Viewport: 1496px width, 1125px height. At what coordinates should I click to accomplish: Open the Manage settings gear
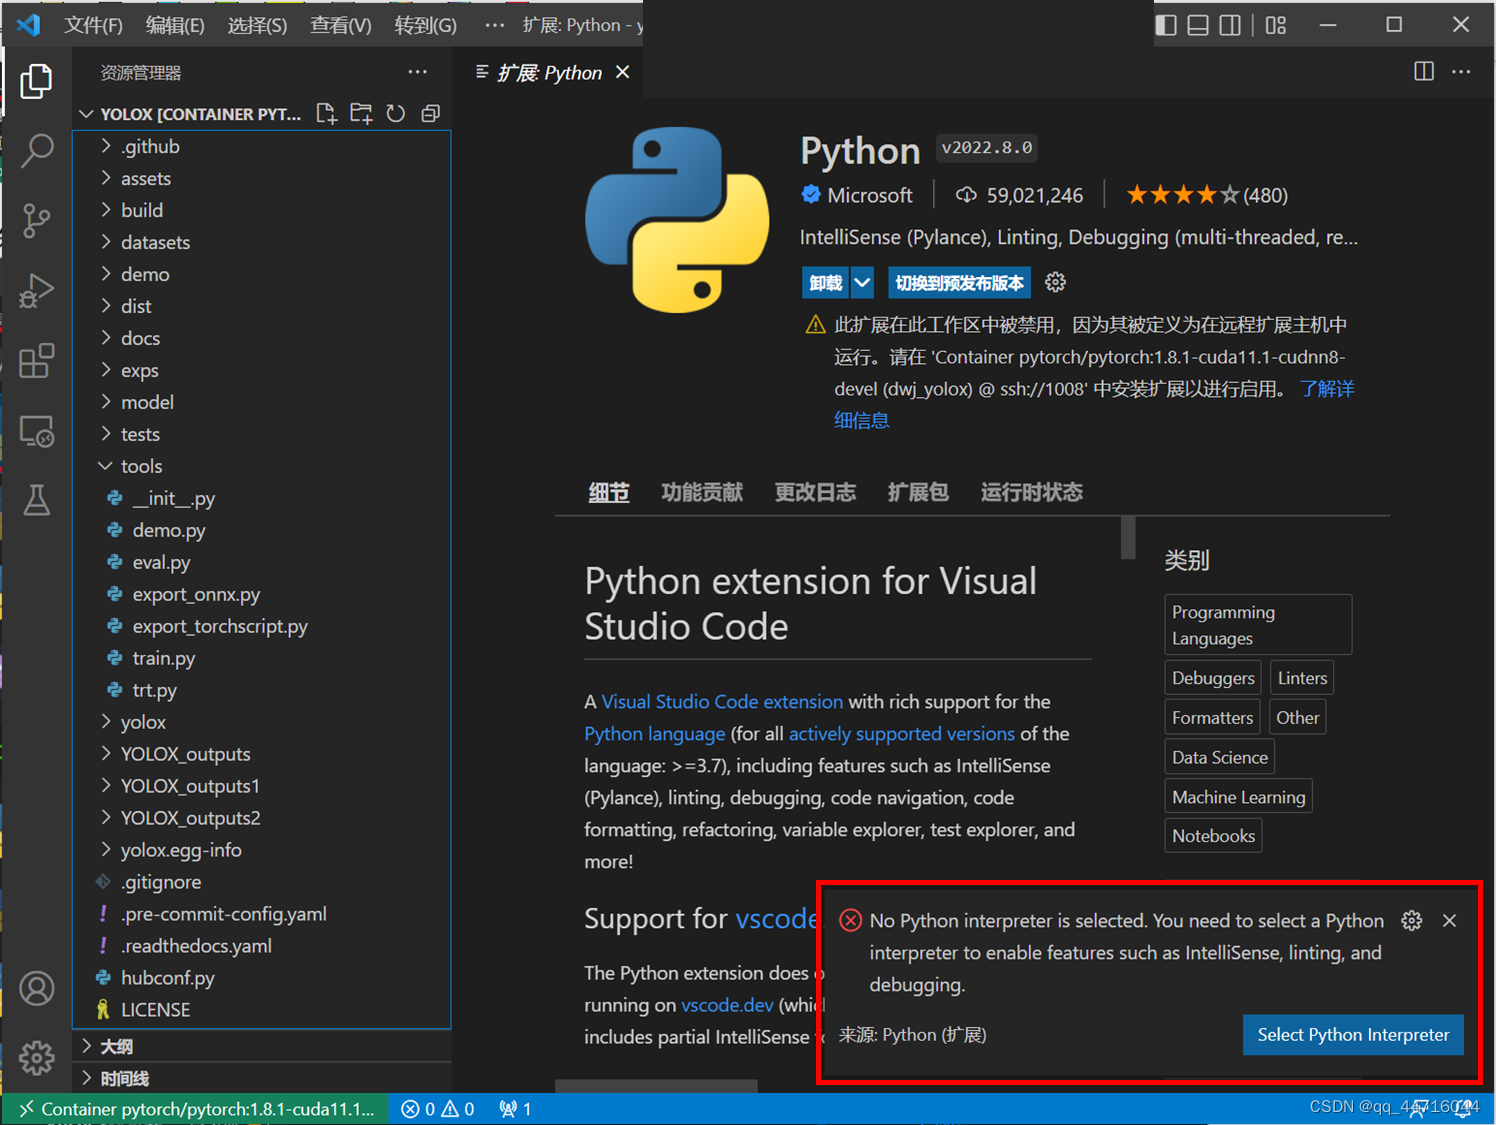37,1058
